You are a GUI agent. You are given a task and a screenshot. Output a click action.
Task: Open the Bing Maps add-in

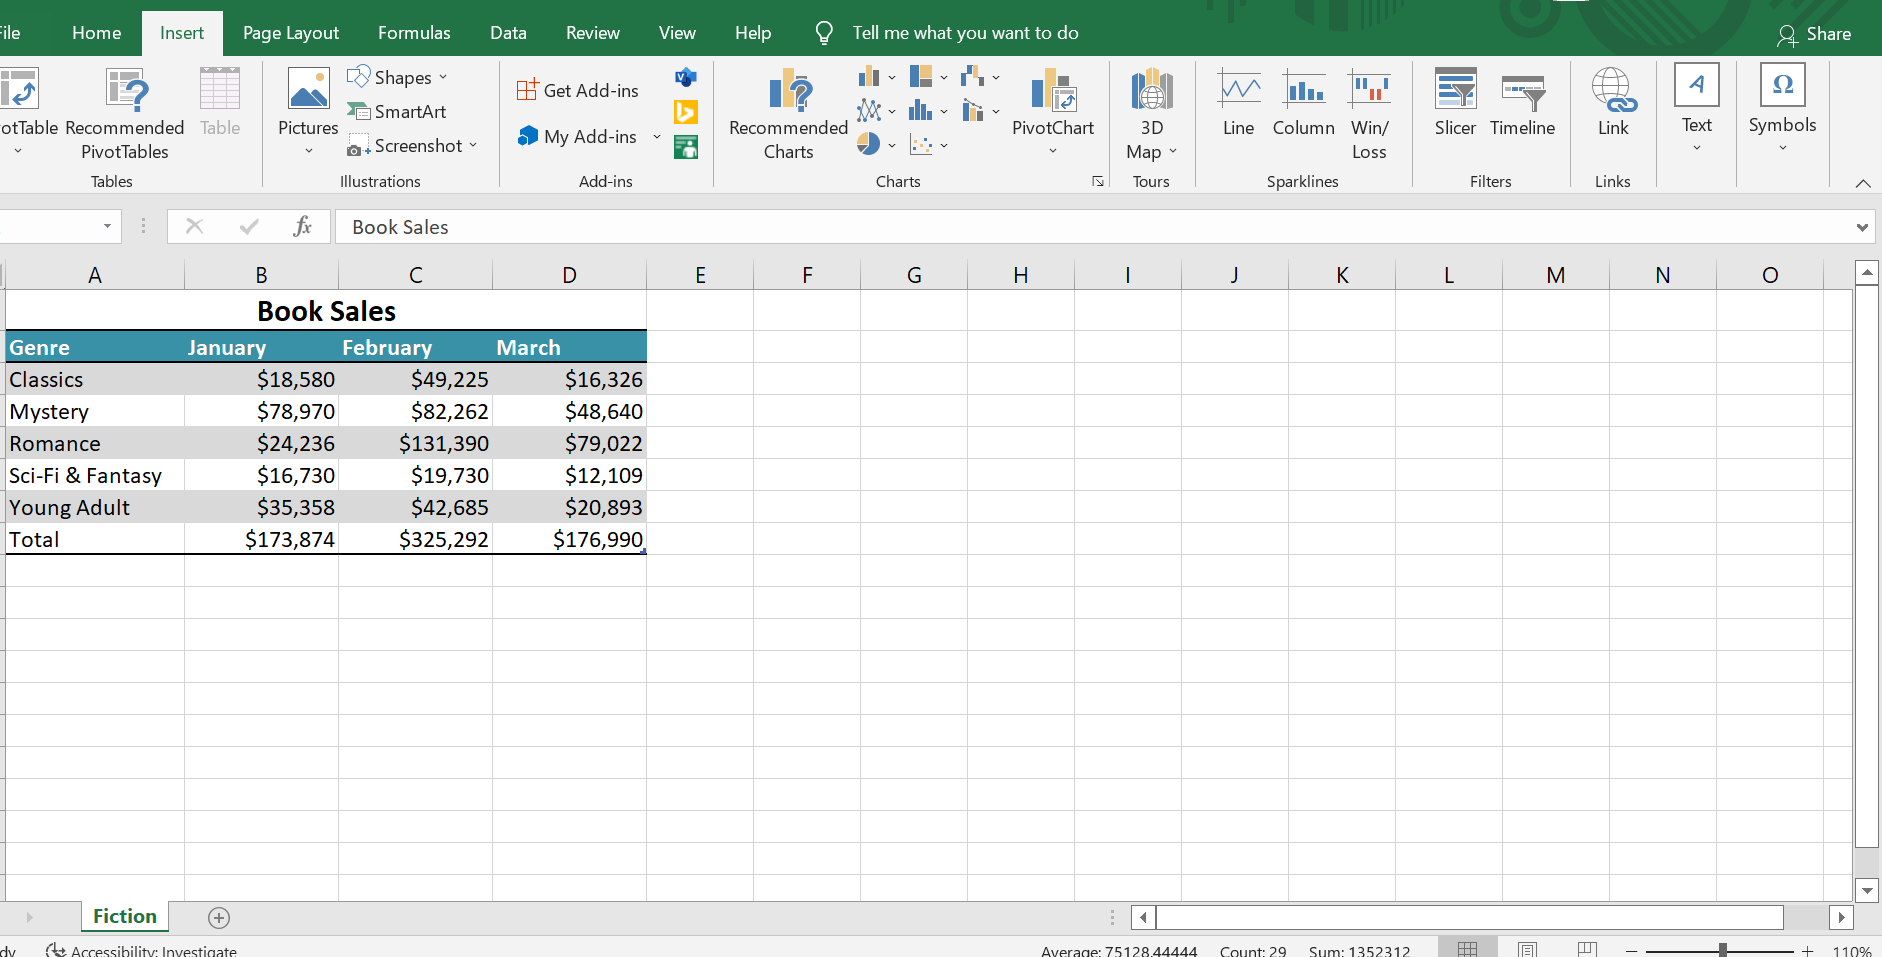(x=686, y=112)
